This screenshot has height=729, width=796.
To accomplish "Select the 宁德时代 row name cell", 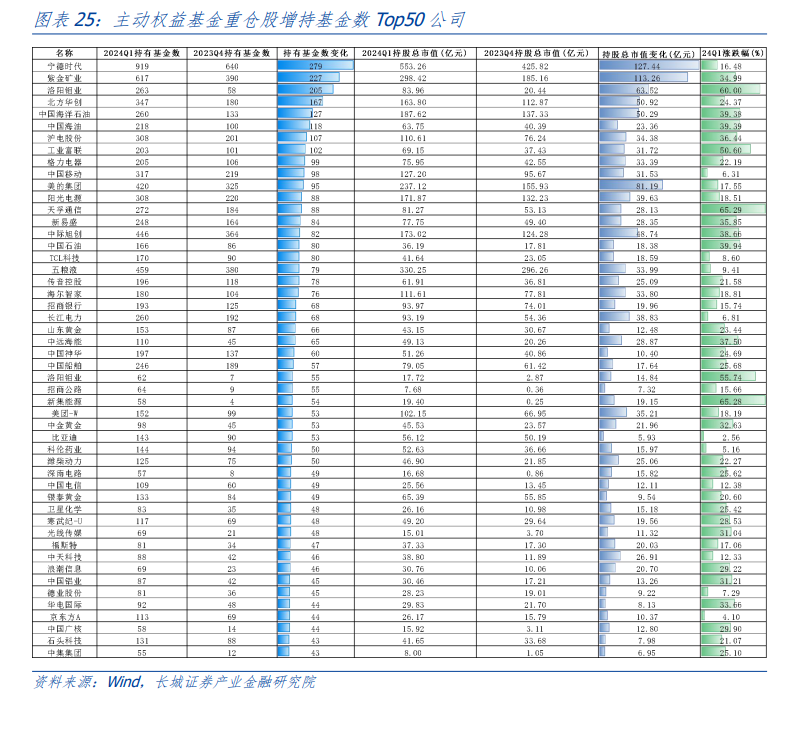I will [65, 65].
